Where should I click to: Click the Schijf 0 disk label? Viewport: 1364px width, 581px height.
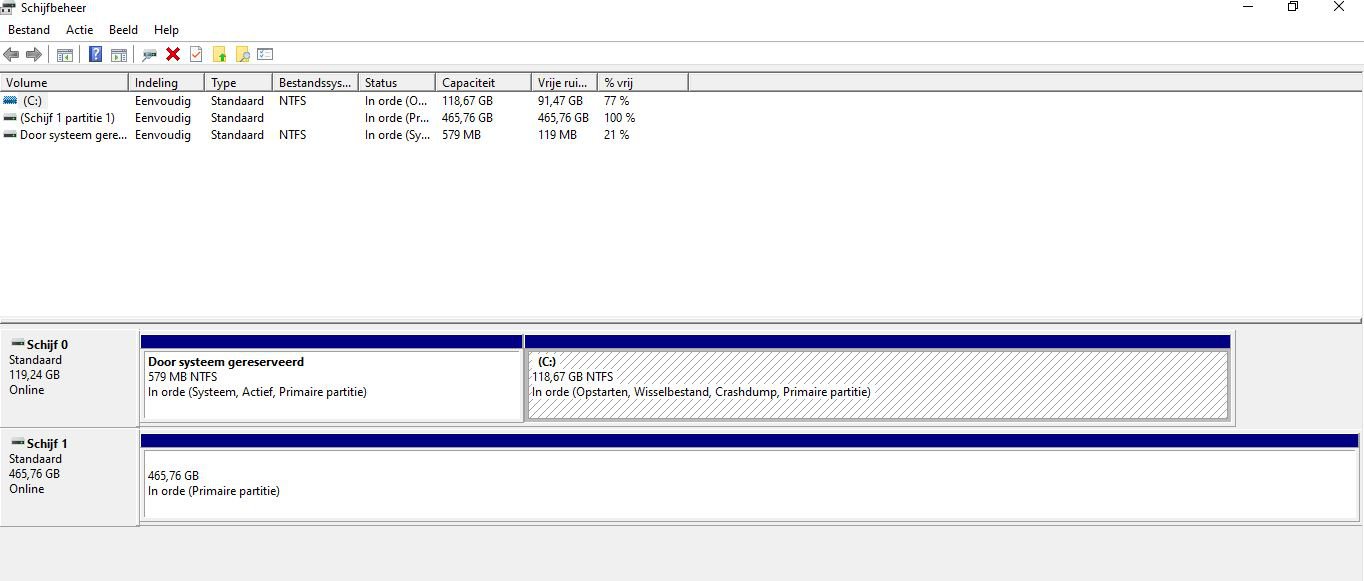tap(47, 345)
